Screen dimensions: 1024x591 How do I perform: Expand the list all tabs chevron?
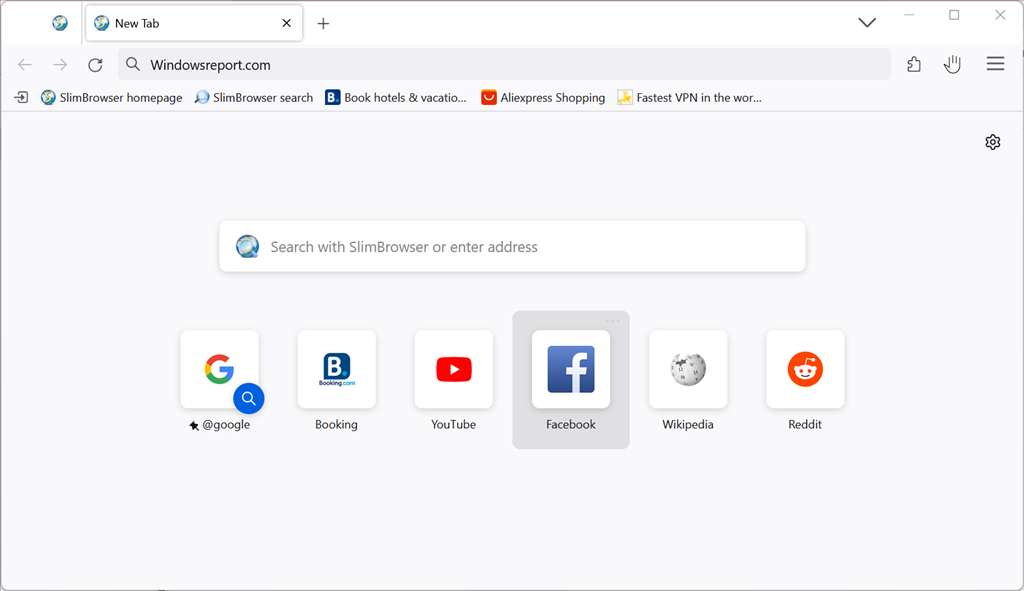coord(867,22)
